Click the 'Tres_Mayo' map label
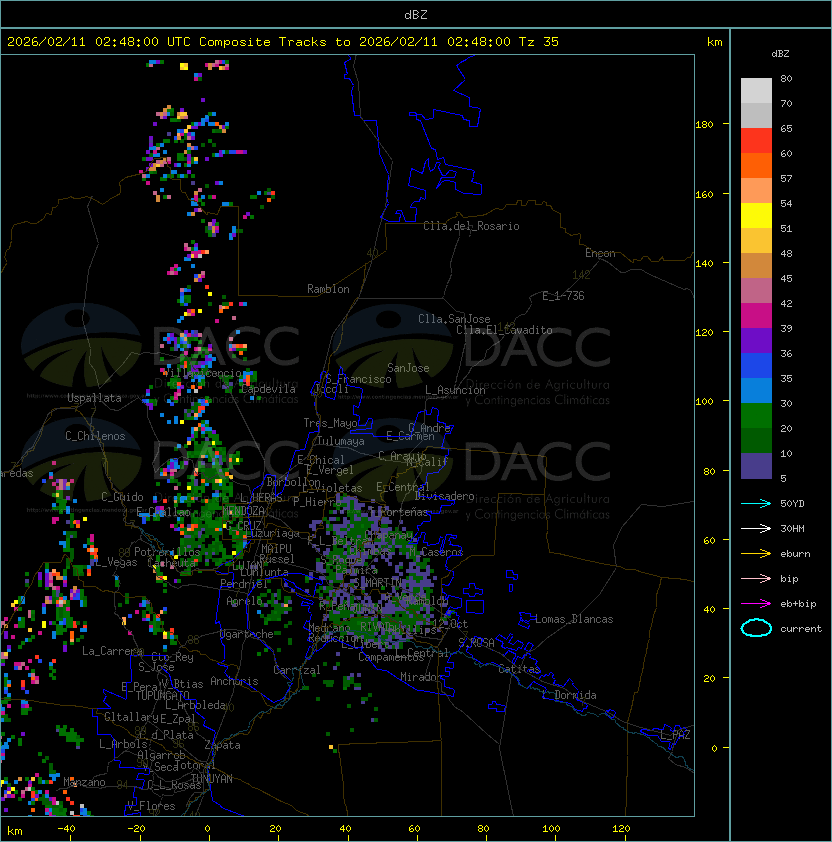The image size is (832, 842). click(x=330, y=423)
